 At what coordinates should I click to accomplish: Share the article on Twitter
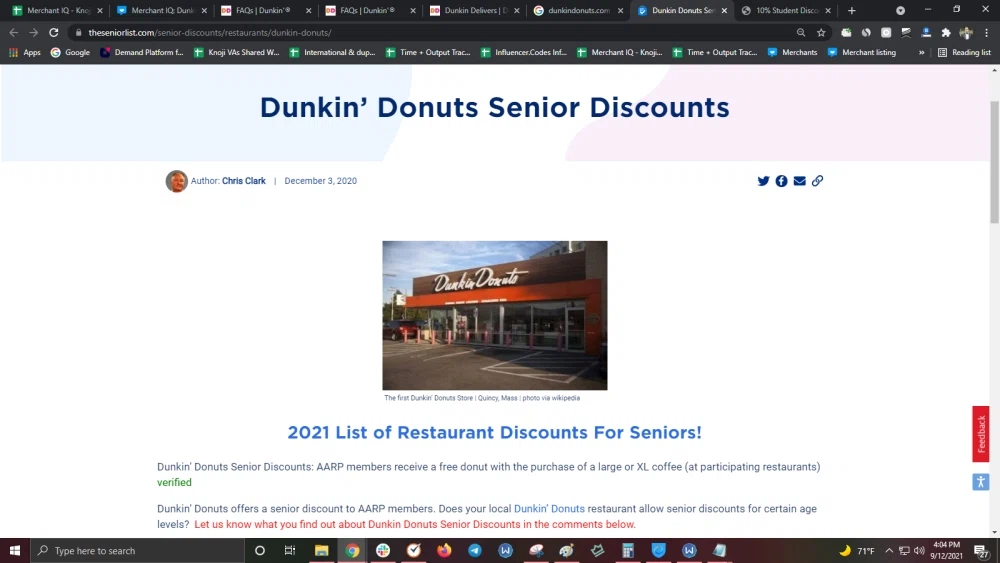coord(763,181)
